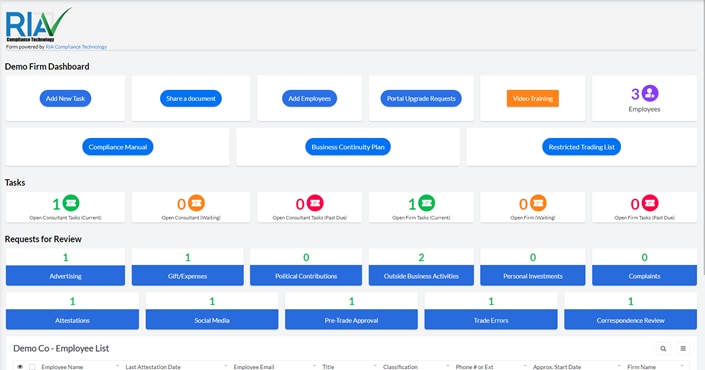Open Correspondence Review requests

[x=630, y=320]
